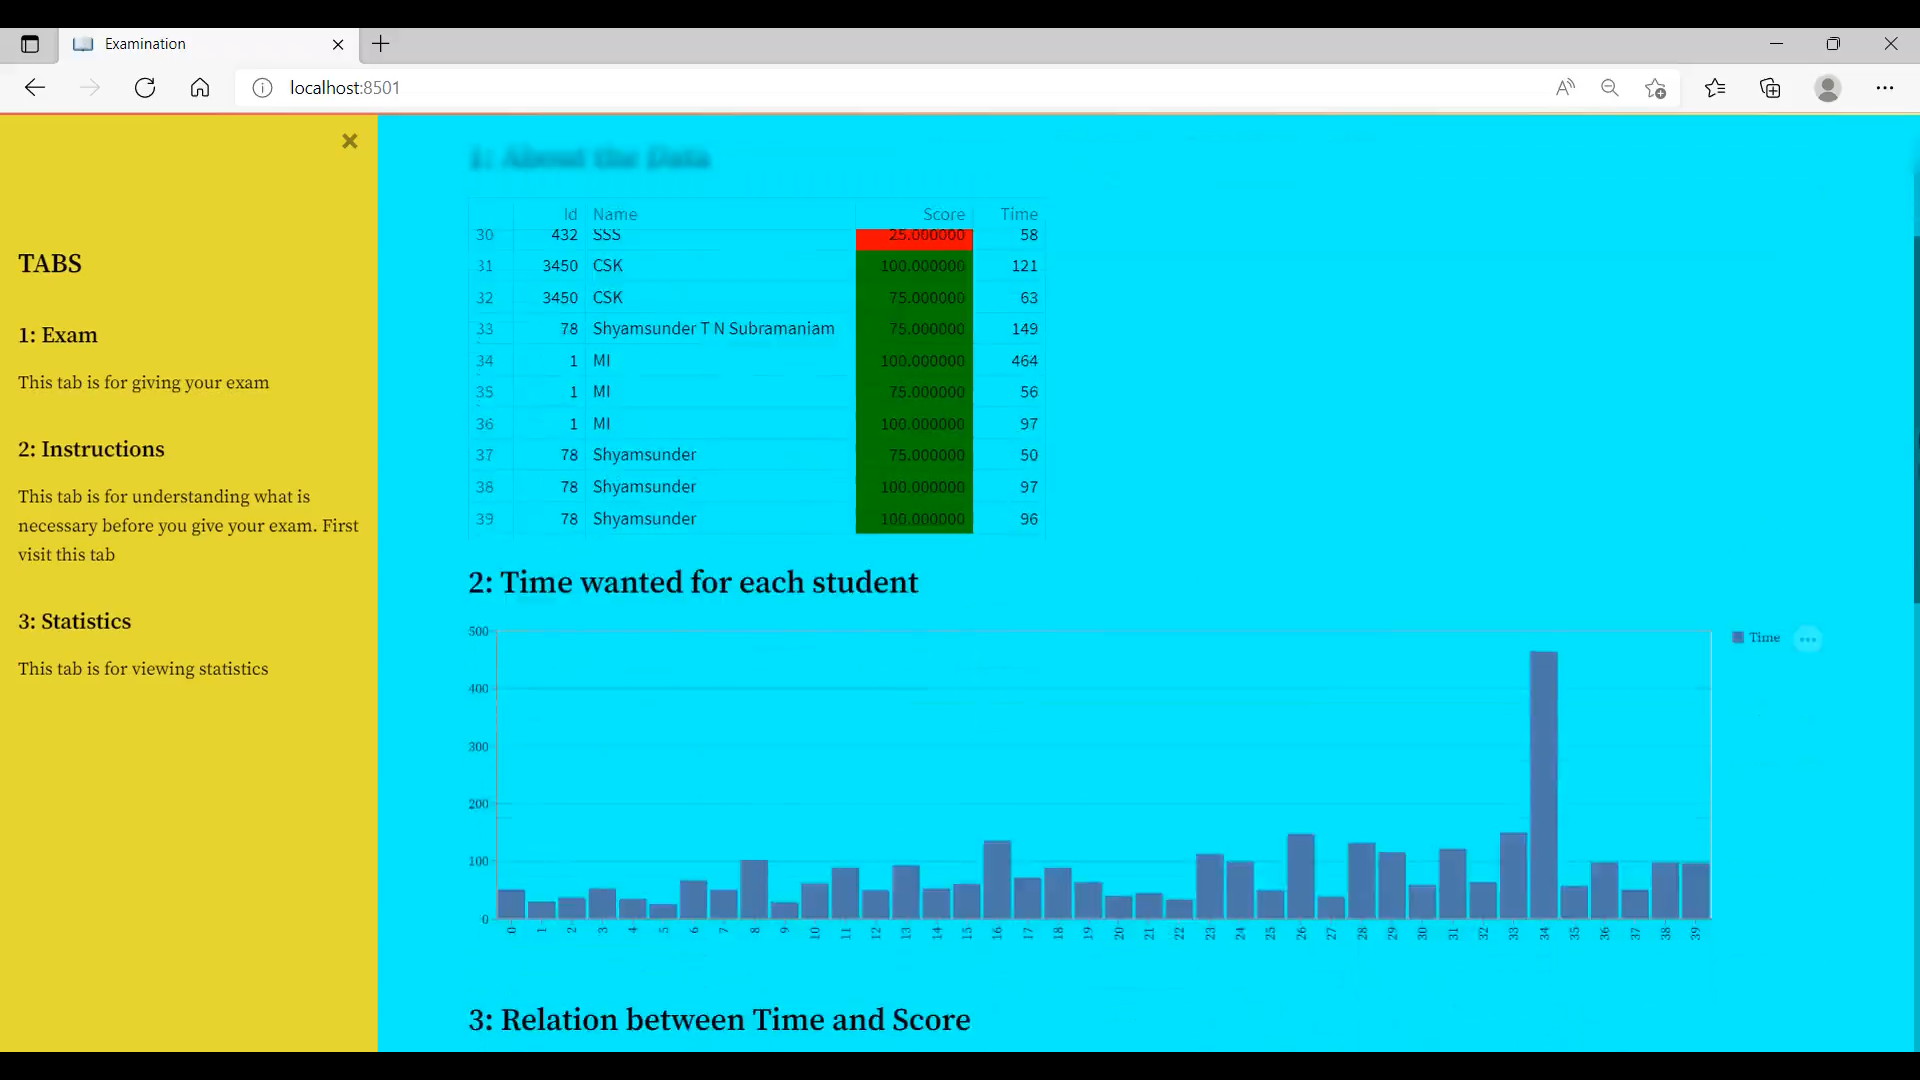The image size is (1920, 1080).
Task: Click the Time legend color swatch
Action: pyautogui.click(x=1737, y=637)
